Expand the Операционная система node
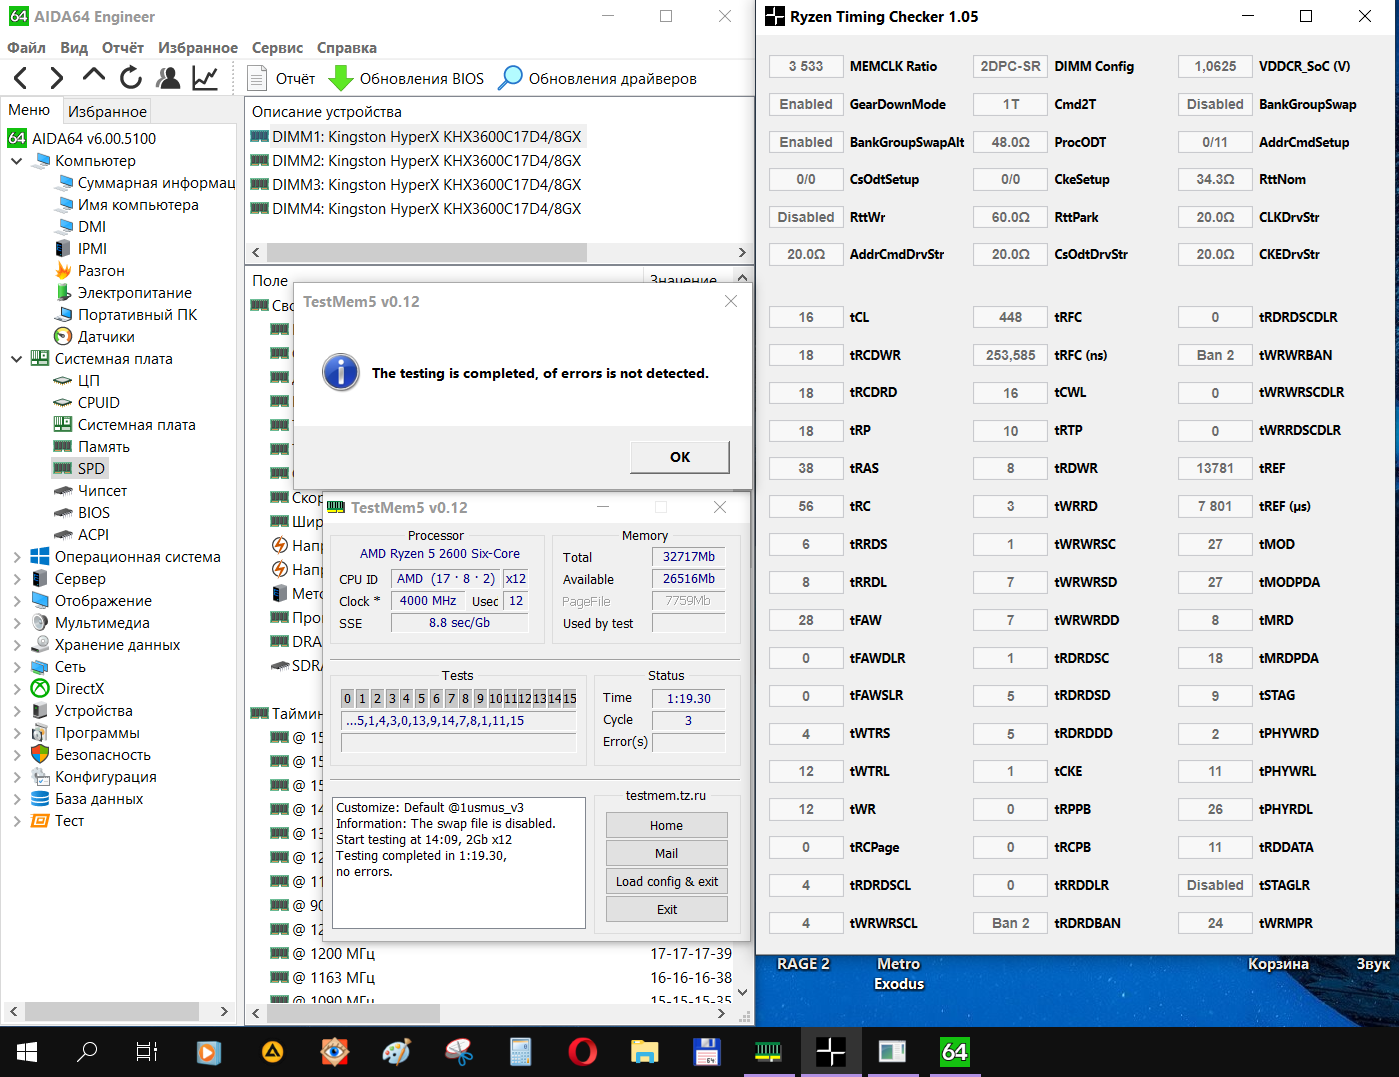 click(x=16, y=557)
